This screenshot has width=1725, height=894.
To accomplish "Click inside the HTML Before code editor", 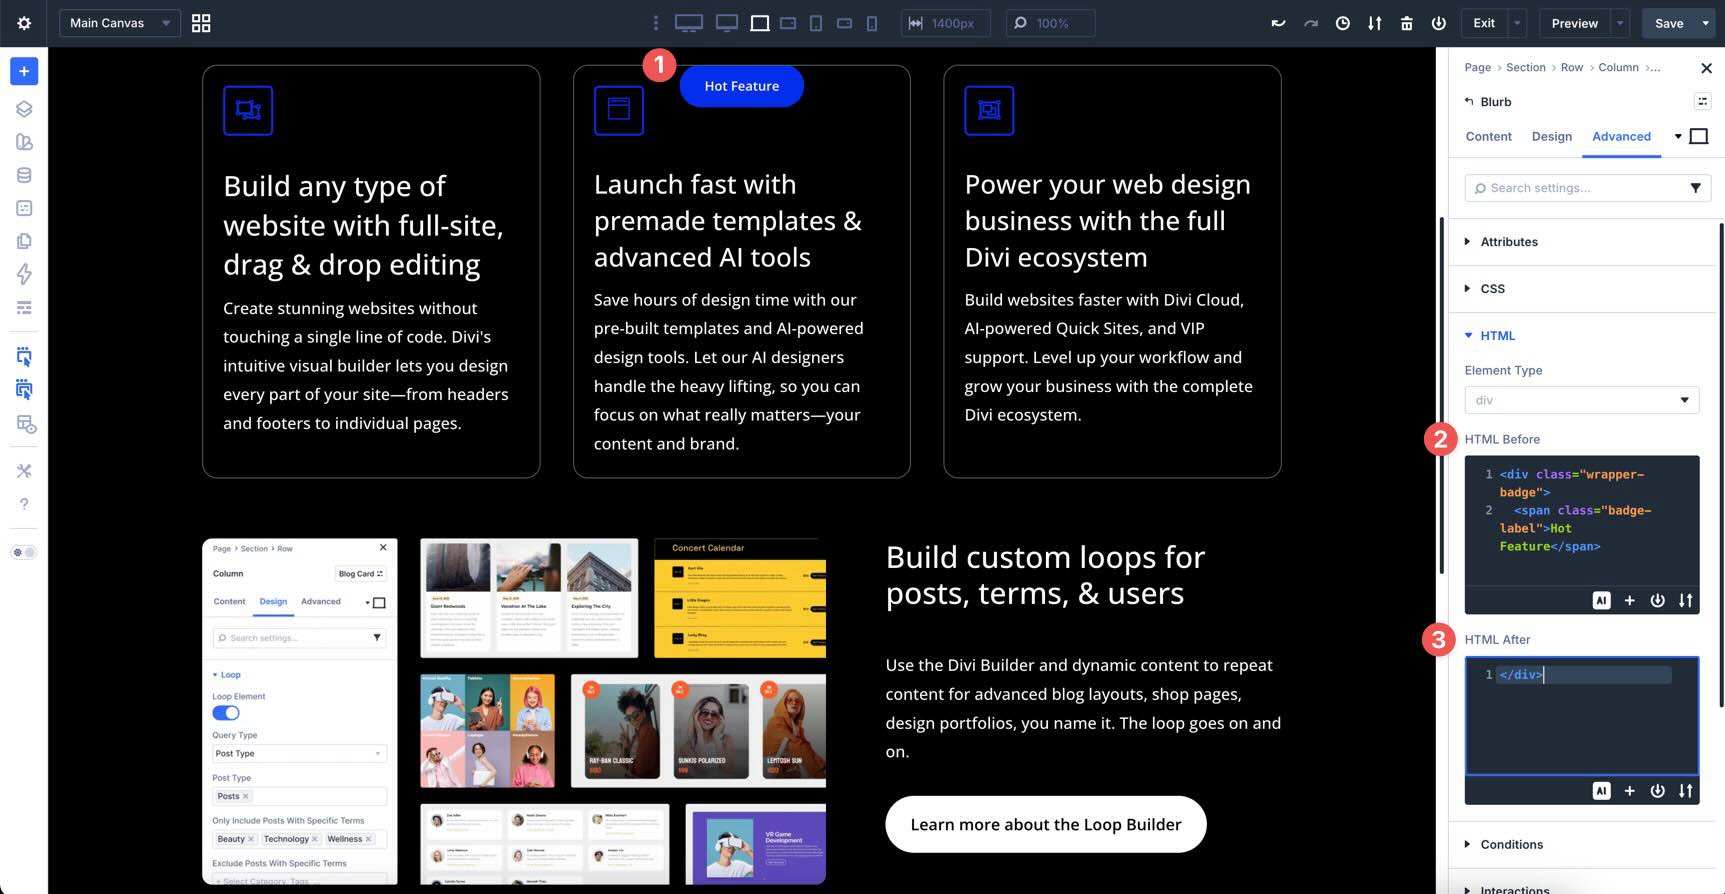I will [x=1582, y=520].
